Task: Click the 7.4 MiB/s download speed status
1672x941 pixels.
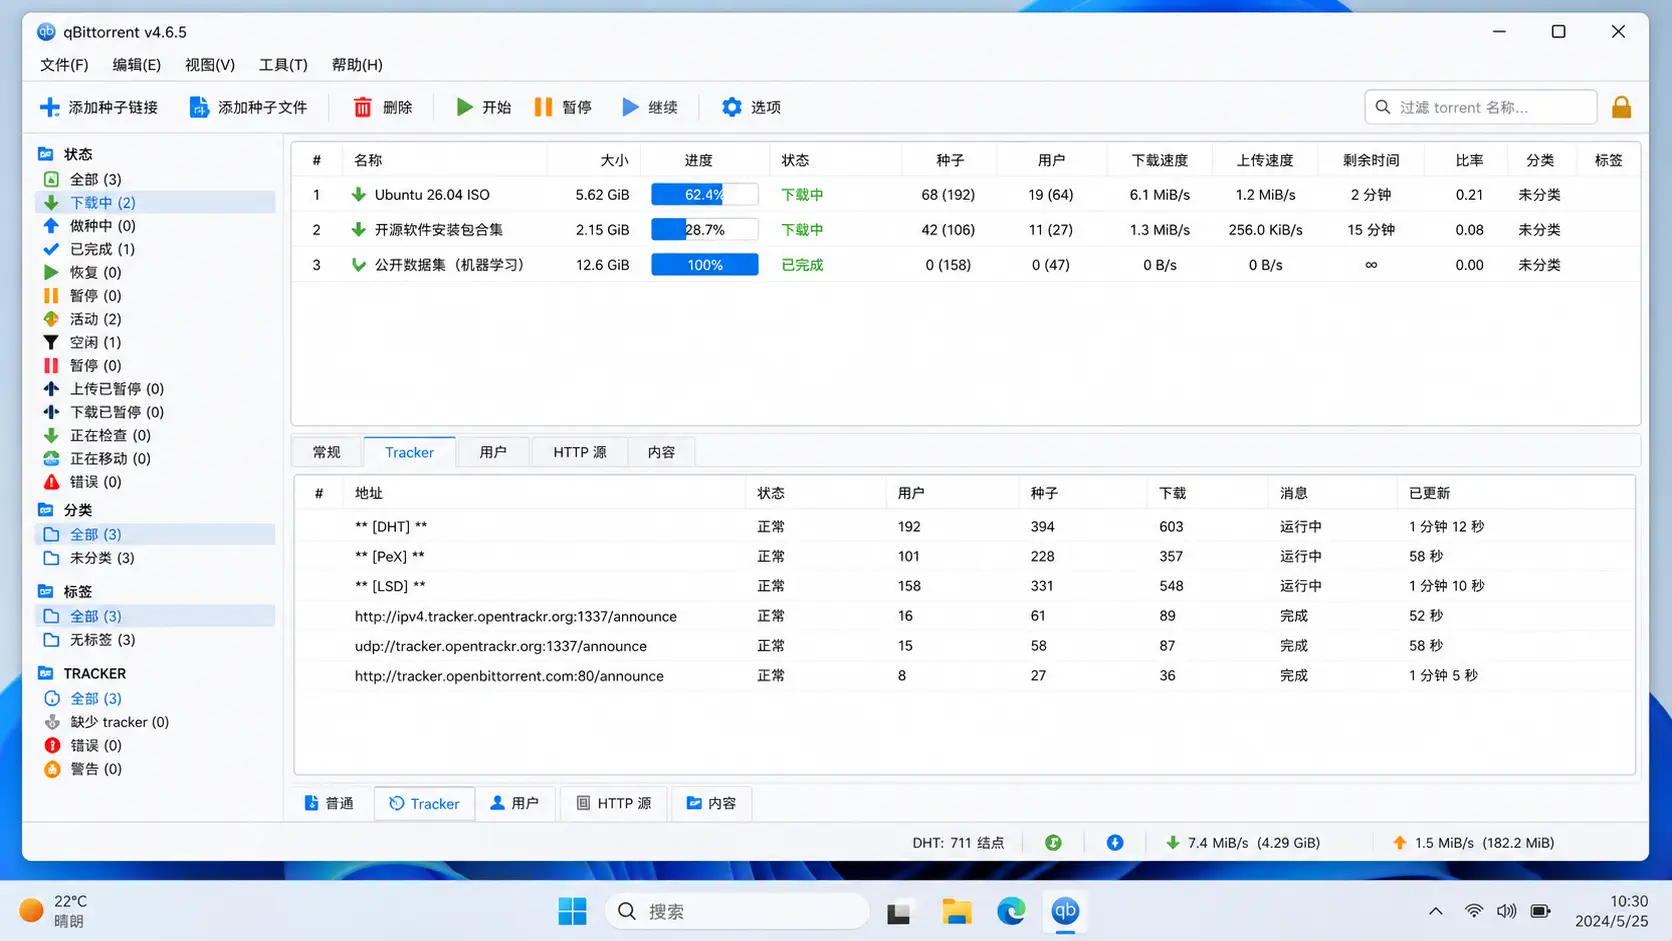Action: pos(1242,843)
